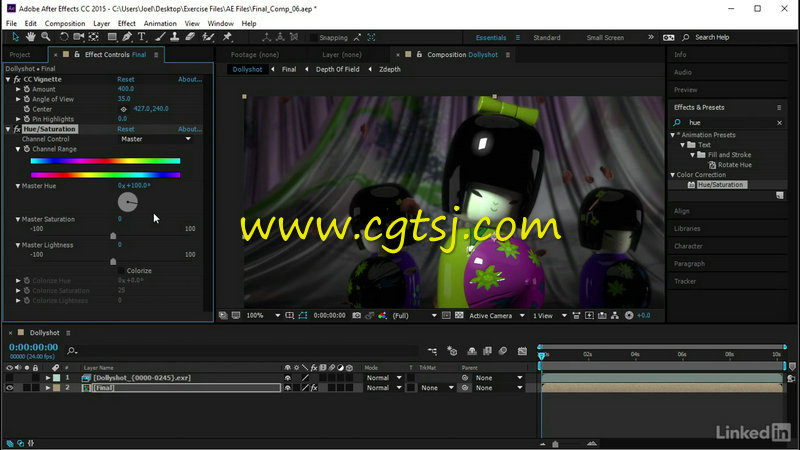This screenshot has height=450, width=800.
Task: Enable the Colorize checkbox
Action: [x=121, y=271]
